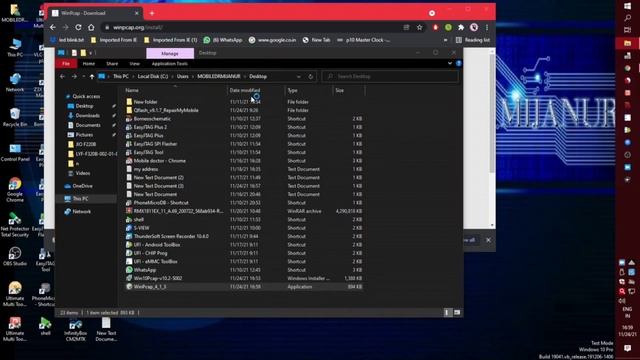Select EasyJTAG Plus 2 shortcut

point(244,127)
